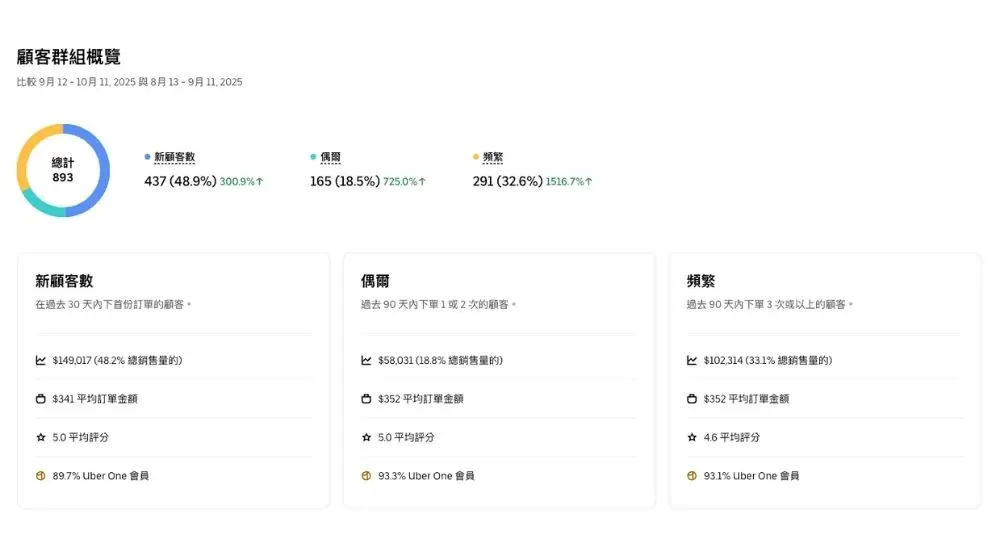
Task: Click Uber One badge icon in 頻繁 card
Action: pos(692,476)
